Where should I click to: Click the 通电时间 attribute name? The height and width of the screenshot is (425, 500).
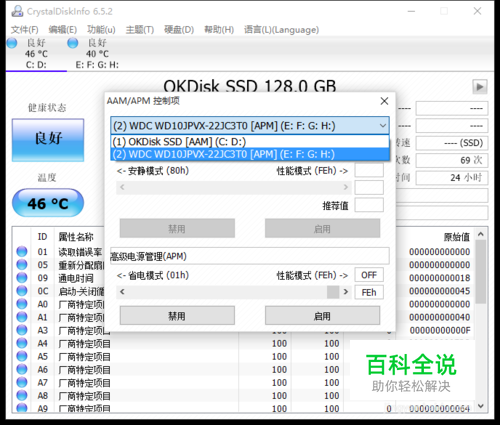click(76, 278)
